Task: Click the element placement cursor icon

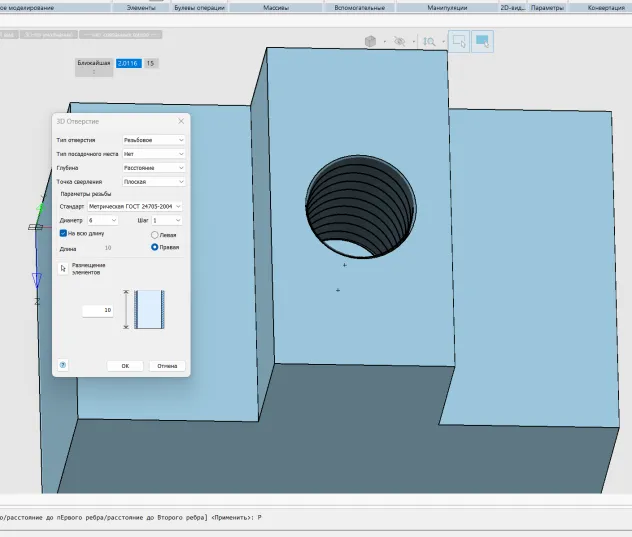Action: pyautogui.click(x=64, y=268)
